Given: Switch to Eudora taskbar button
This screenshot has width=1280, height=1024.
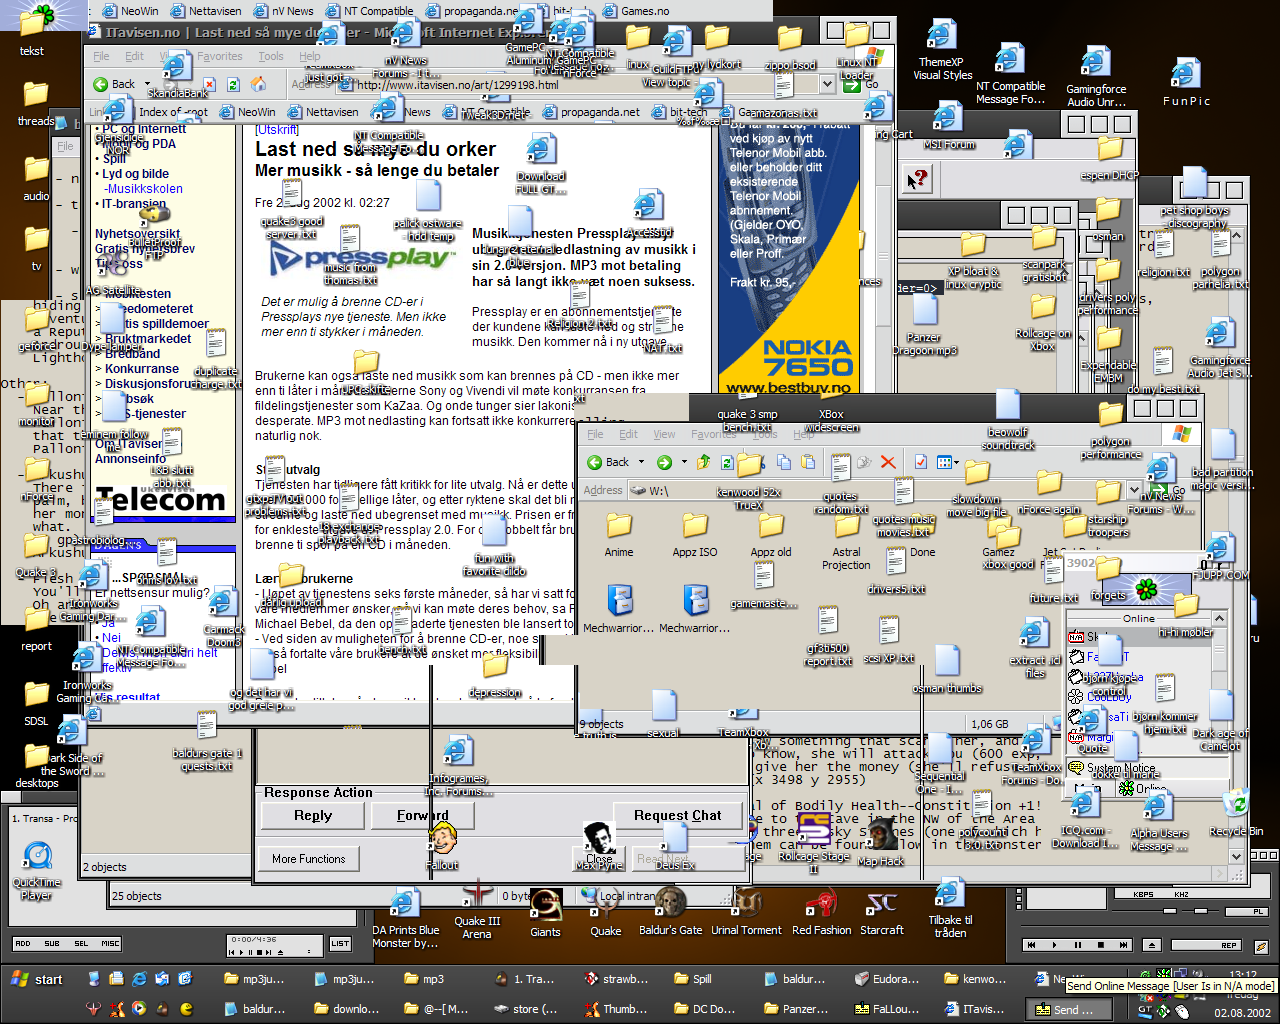Looking at the screenshot, I should pyautogui.click(x=887, y=979).
